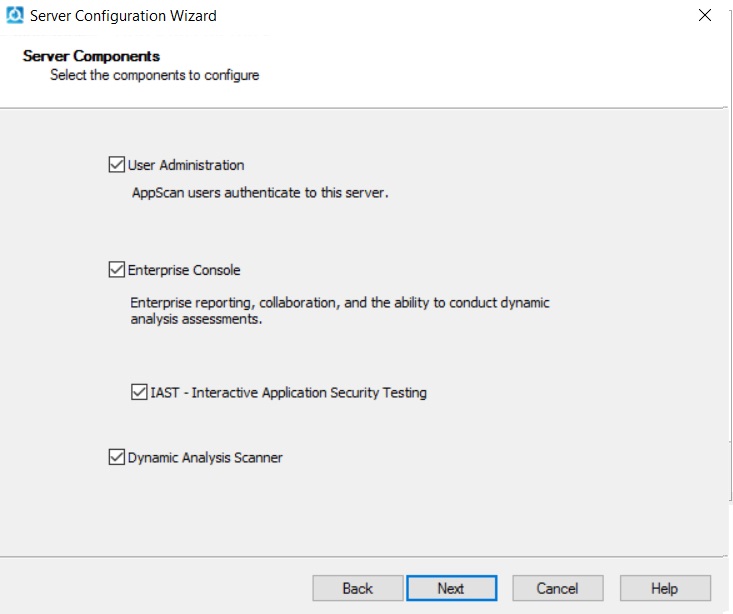Click the 'AppScan users authenticate' description

pos(260,193)
